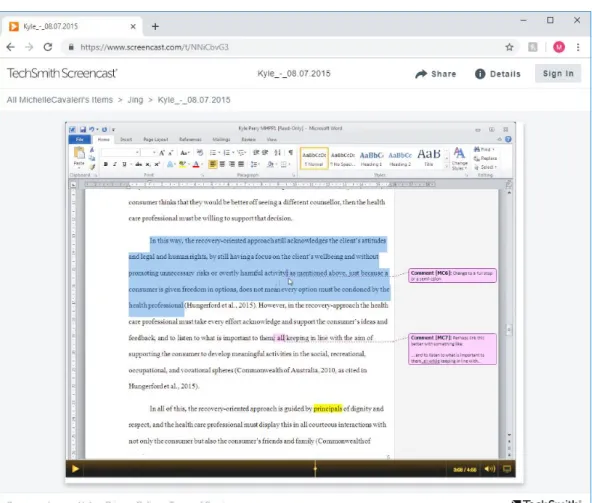The image size is (592, 503).
Task: Apply the Title style
Action: tap(429, 158)
